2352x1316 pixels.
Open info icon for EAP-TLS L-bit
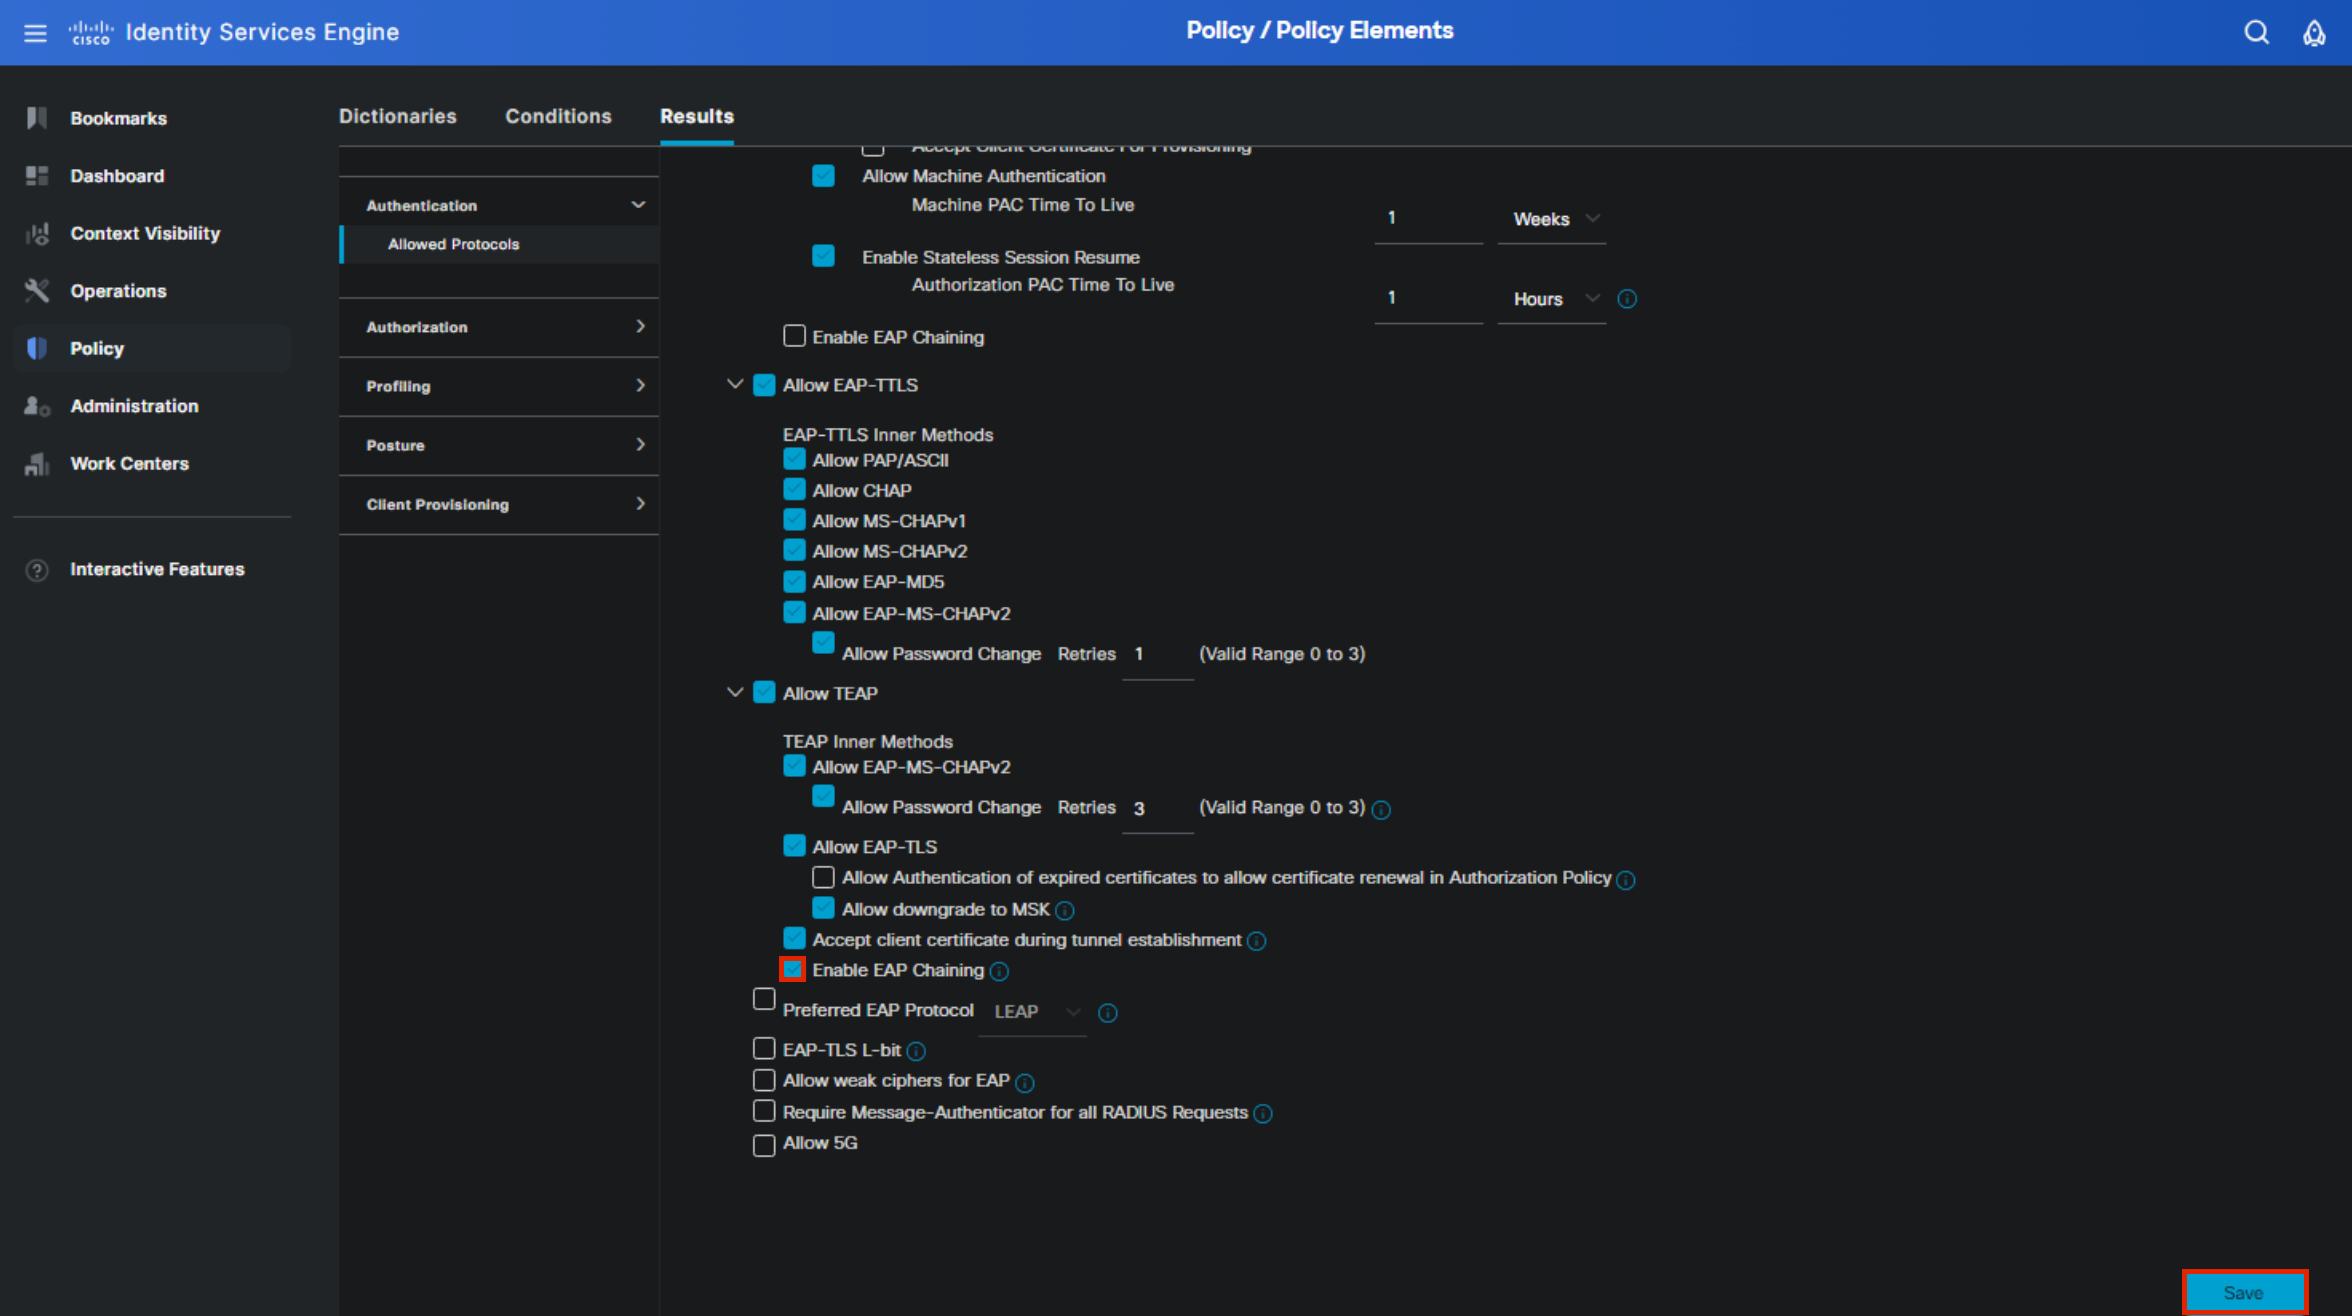[916, 1051]
